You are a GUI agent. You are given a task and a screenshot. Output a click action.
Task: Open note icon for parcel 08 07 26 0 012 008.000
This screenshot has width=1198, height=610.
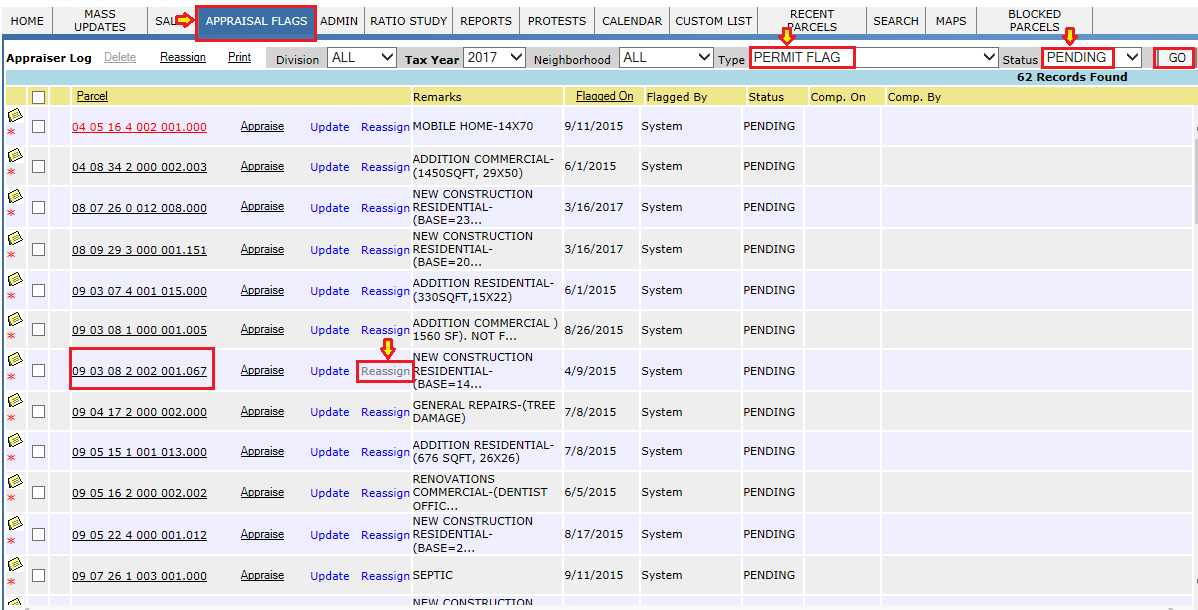point(14,197)
